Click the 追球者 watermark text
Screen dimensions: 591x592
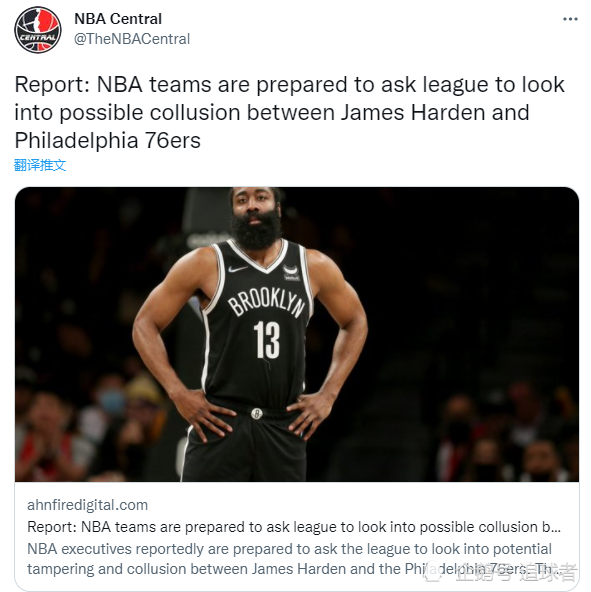(548, 572)
